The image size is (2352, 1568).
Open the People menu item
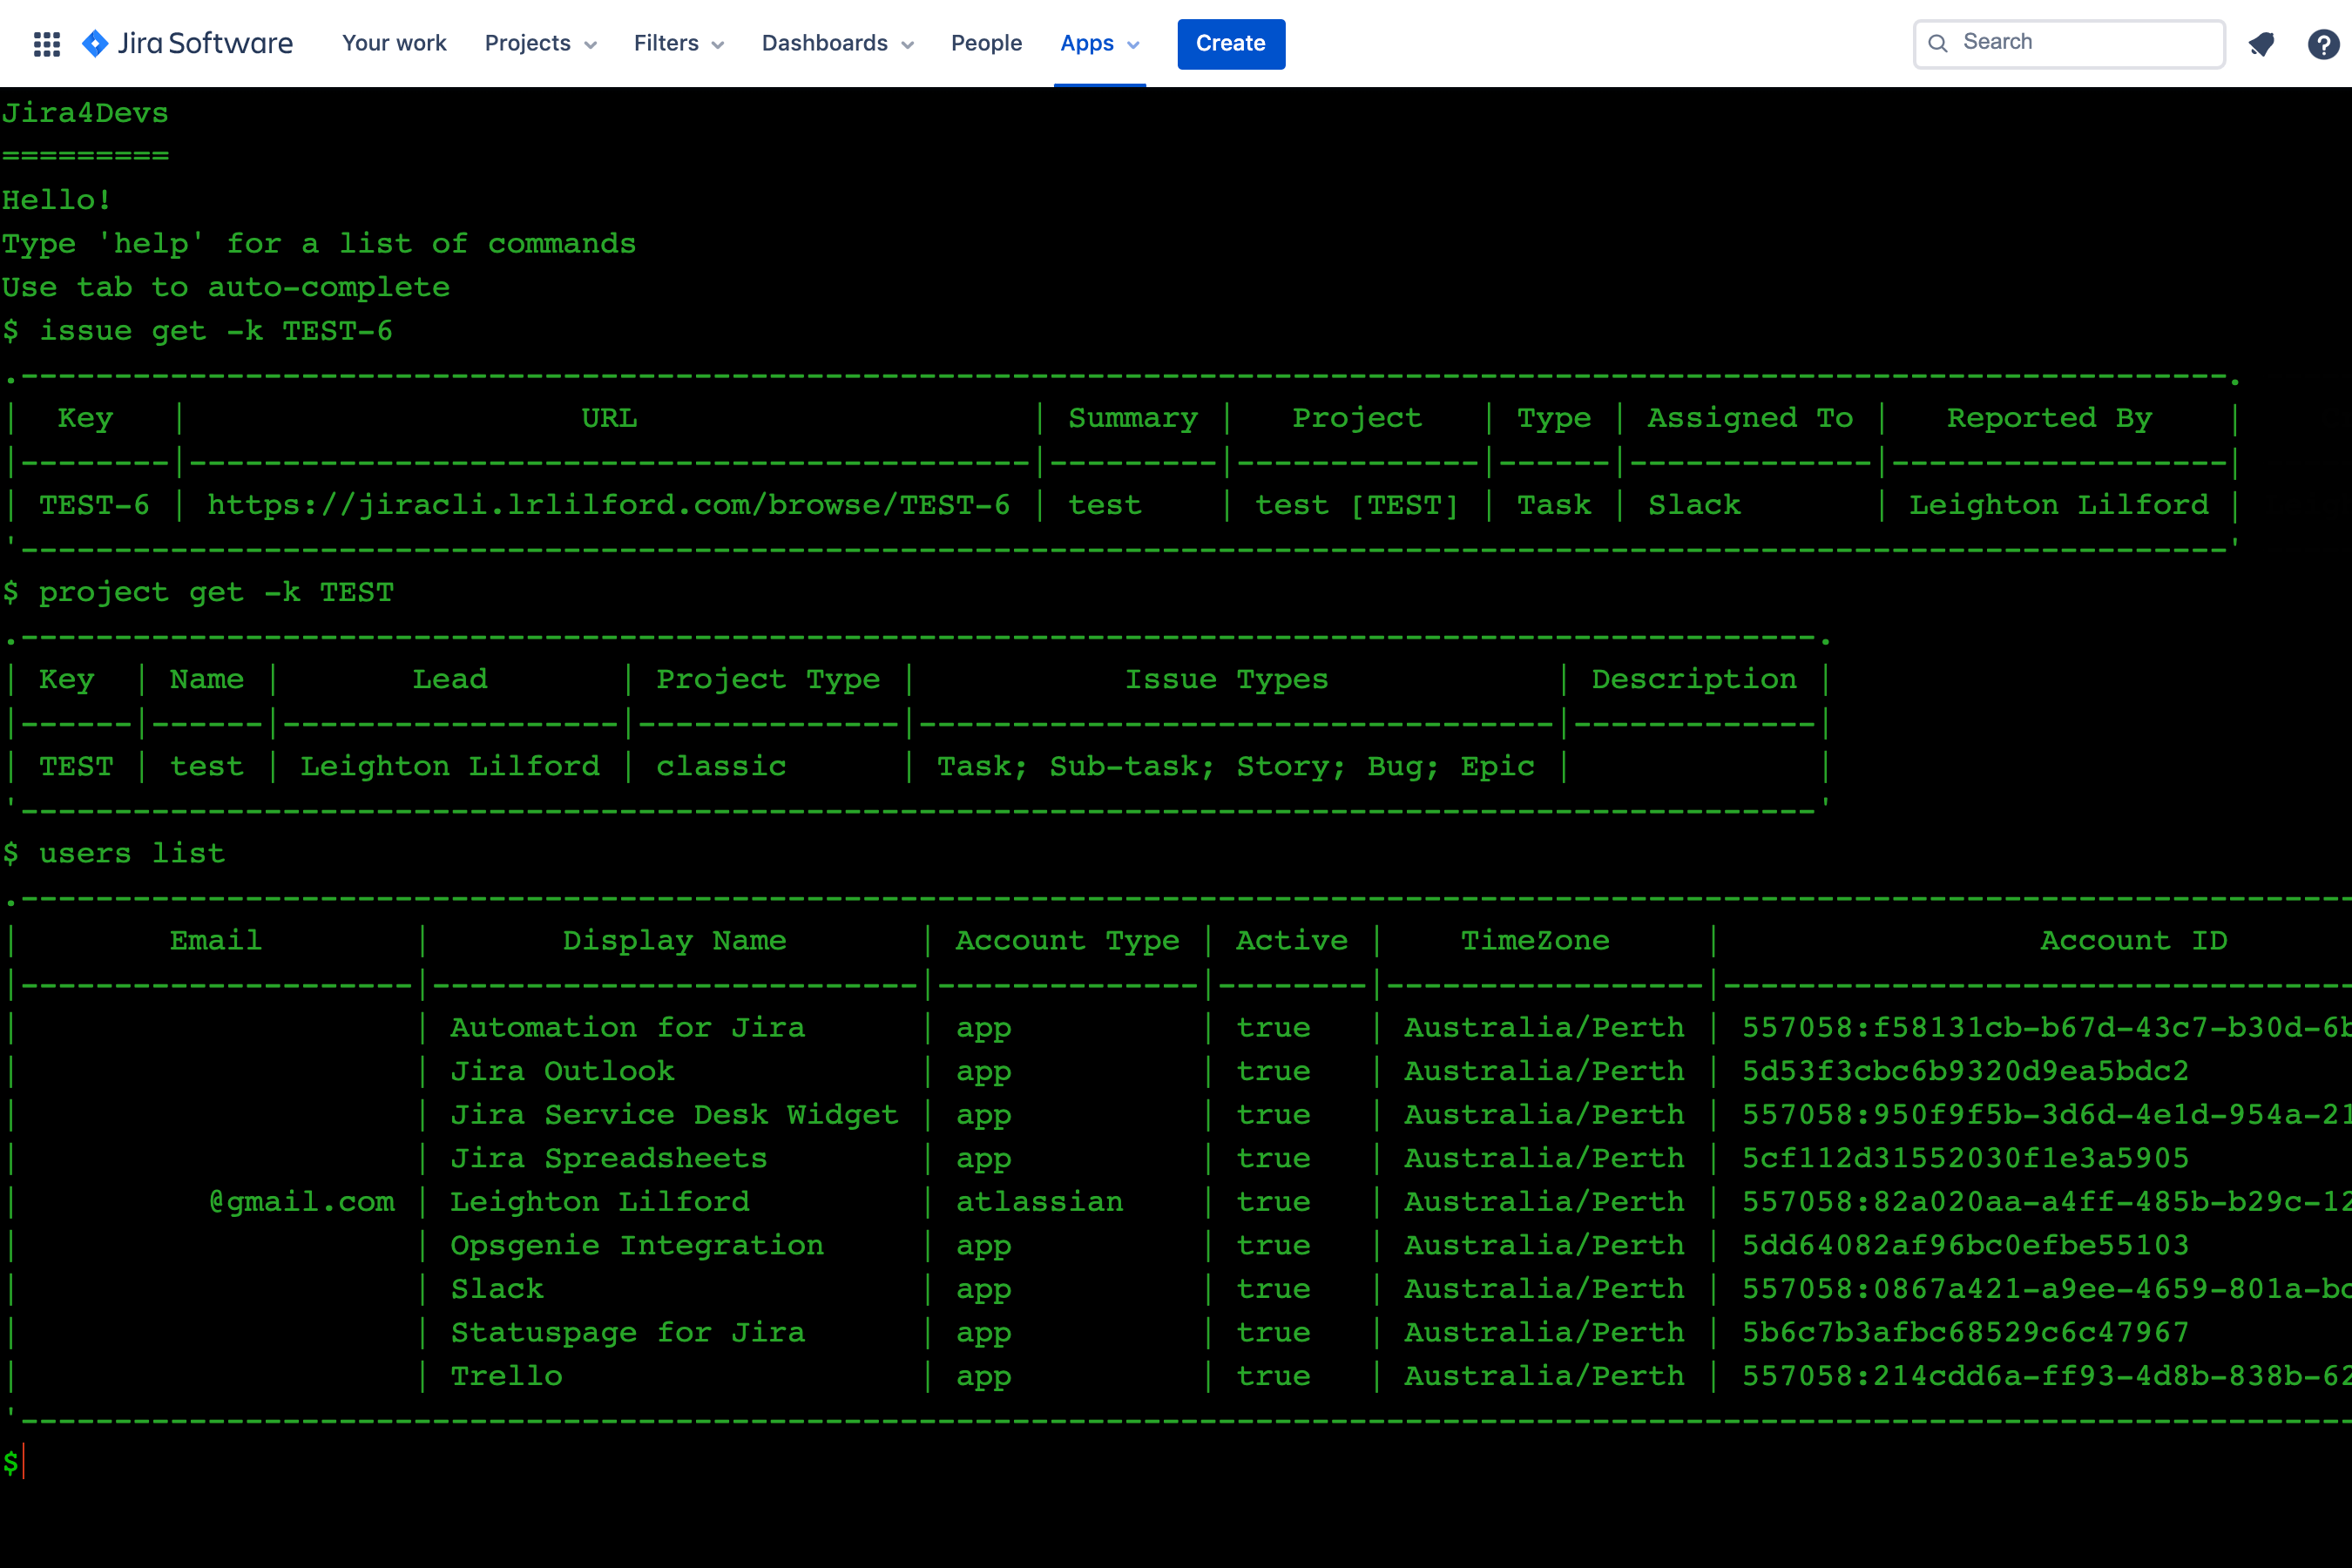[986, 43]
